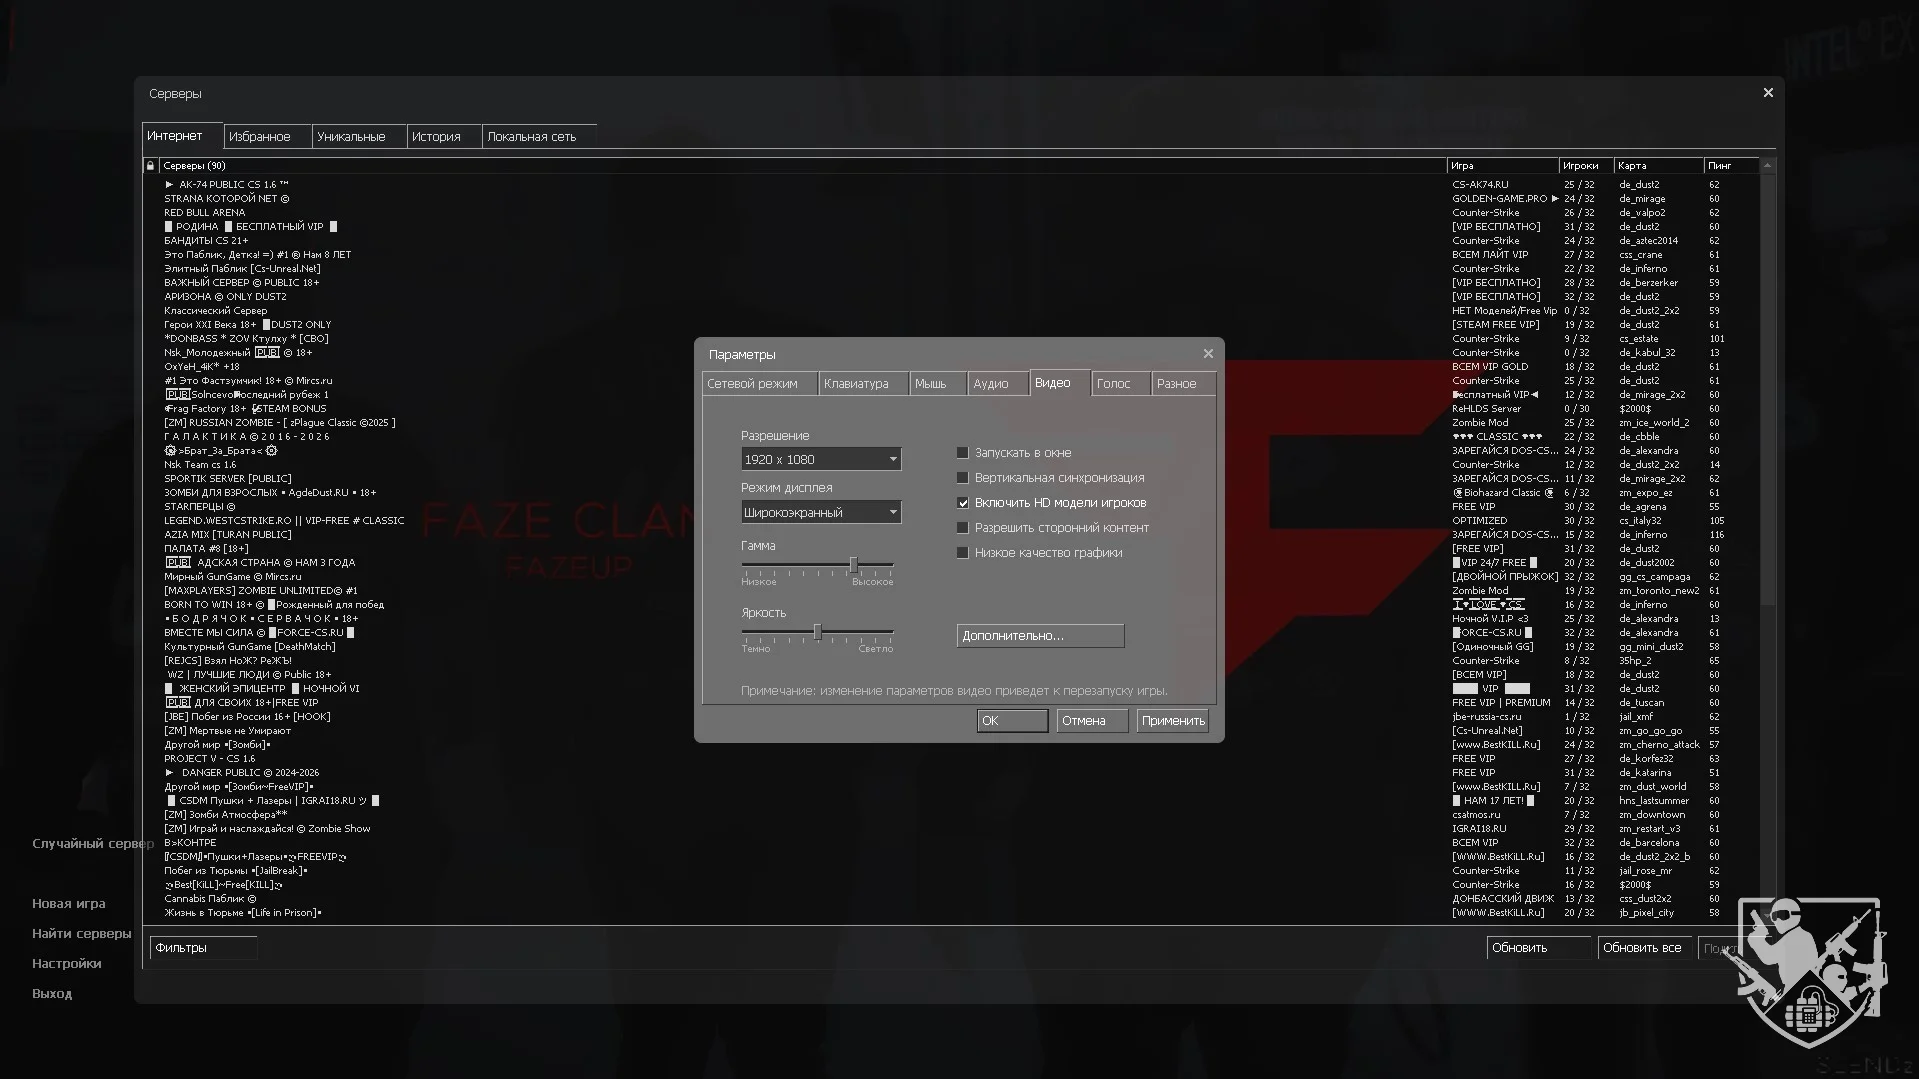Enable Низкое качество графики checkbox

963,553
